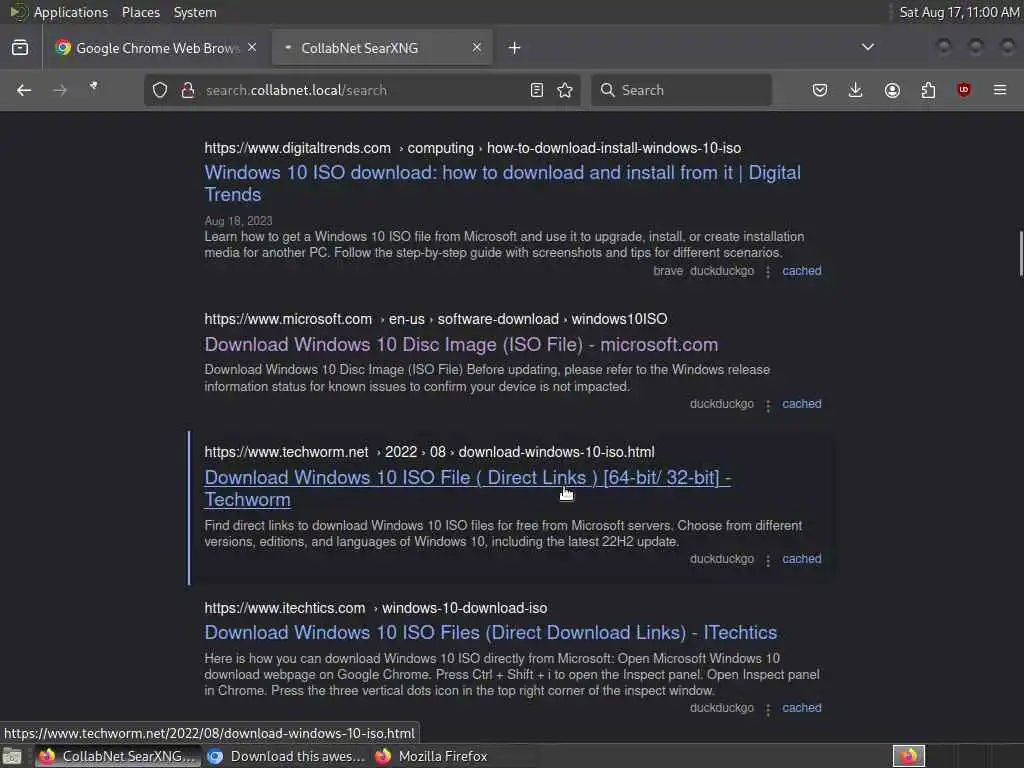The image size is (1024, 768).
Task: Click the date and time clock
Action: (x=959, y=12)
